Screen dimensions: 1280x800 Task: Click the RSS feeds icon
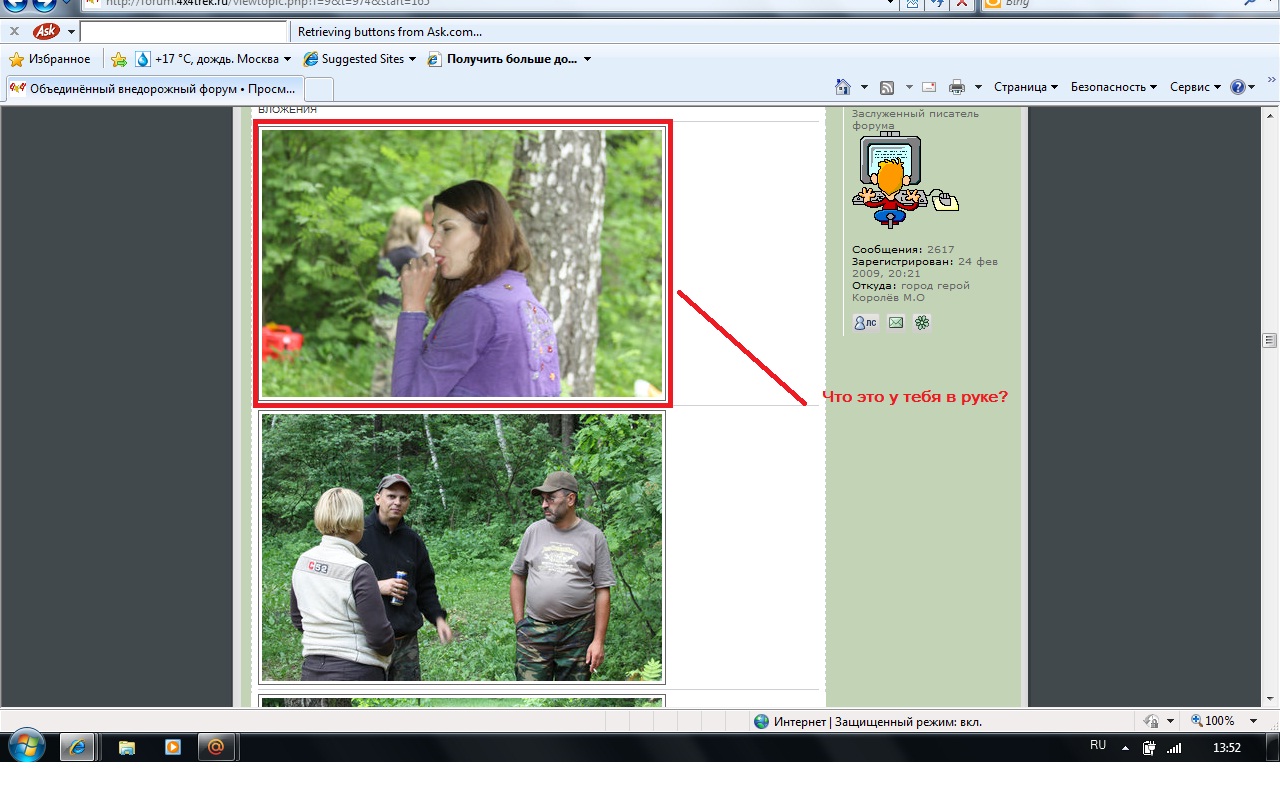[x=887, y=87]
